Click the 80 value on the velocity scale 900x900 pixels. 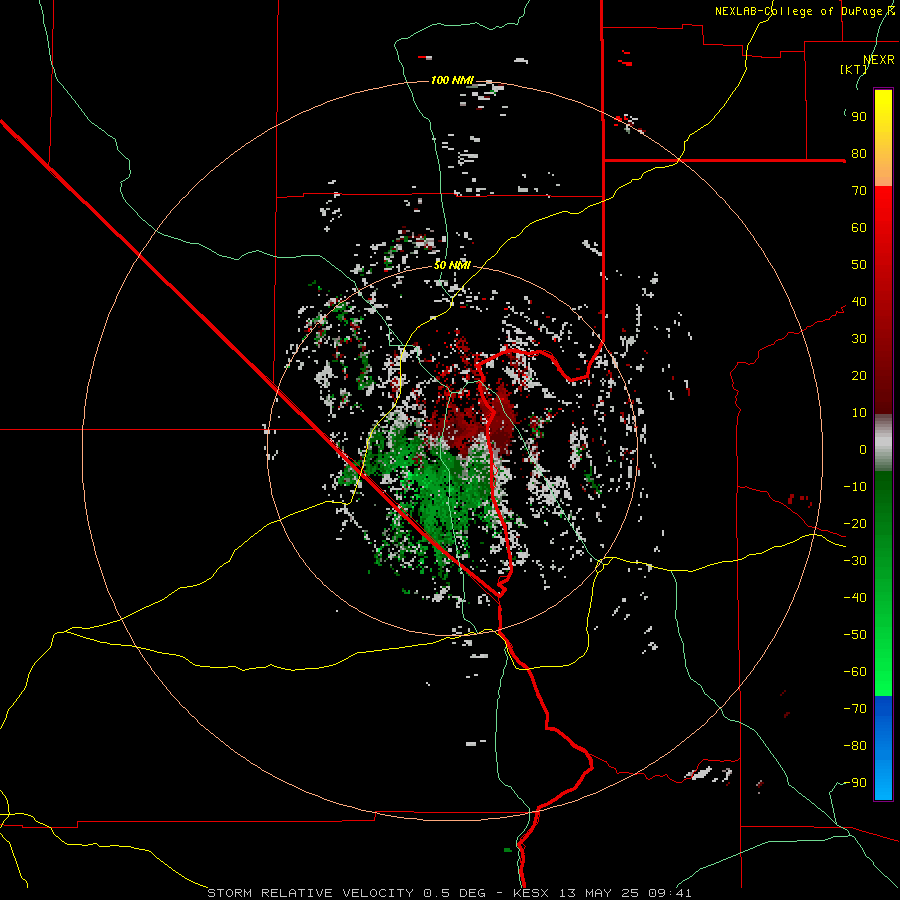(859, 154)
